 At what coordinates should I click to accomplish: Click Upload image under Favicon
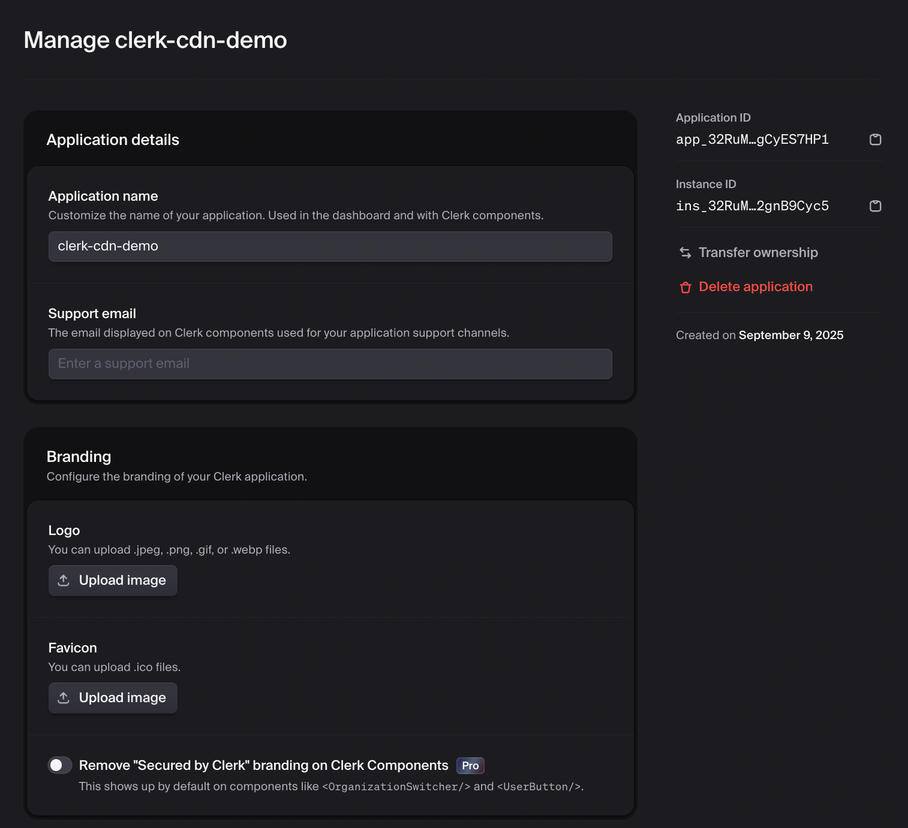click(x=113, y=697)
